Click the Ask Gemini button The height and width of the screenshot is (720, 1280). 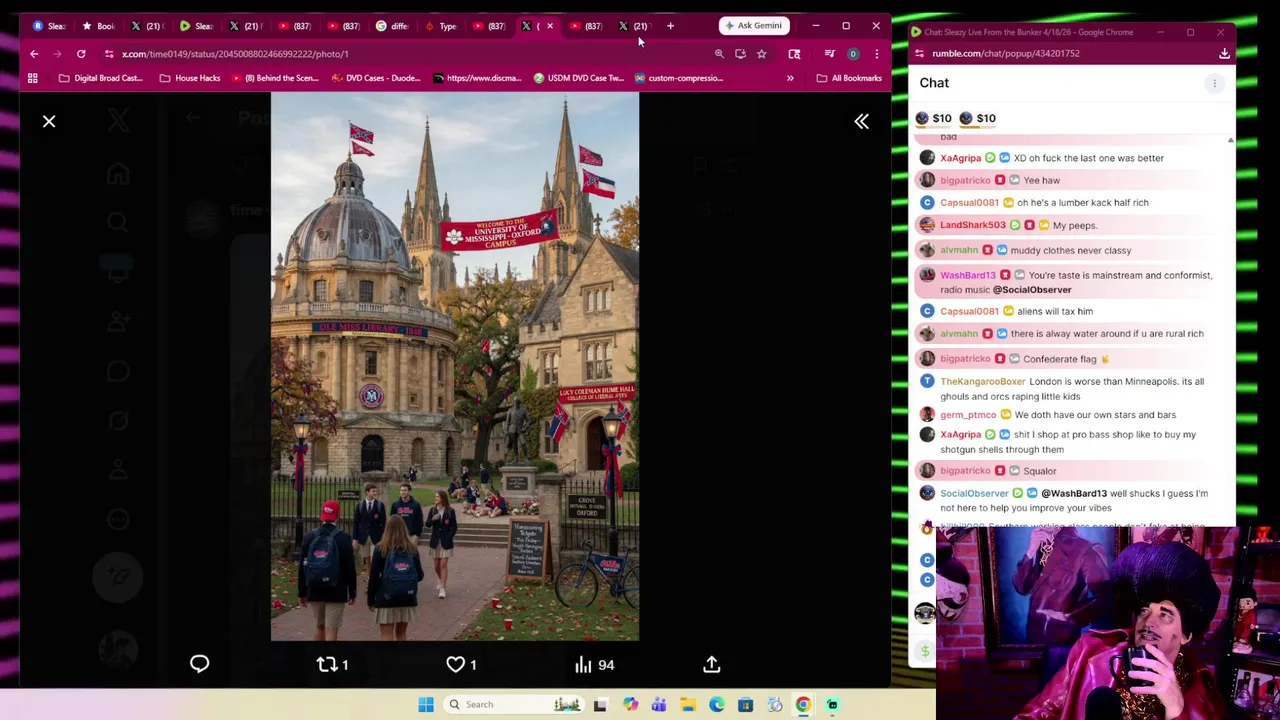(754, 25)
